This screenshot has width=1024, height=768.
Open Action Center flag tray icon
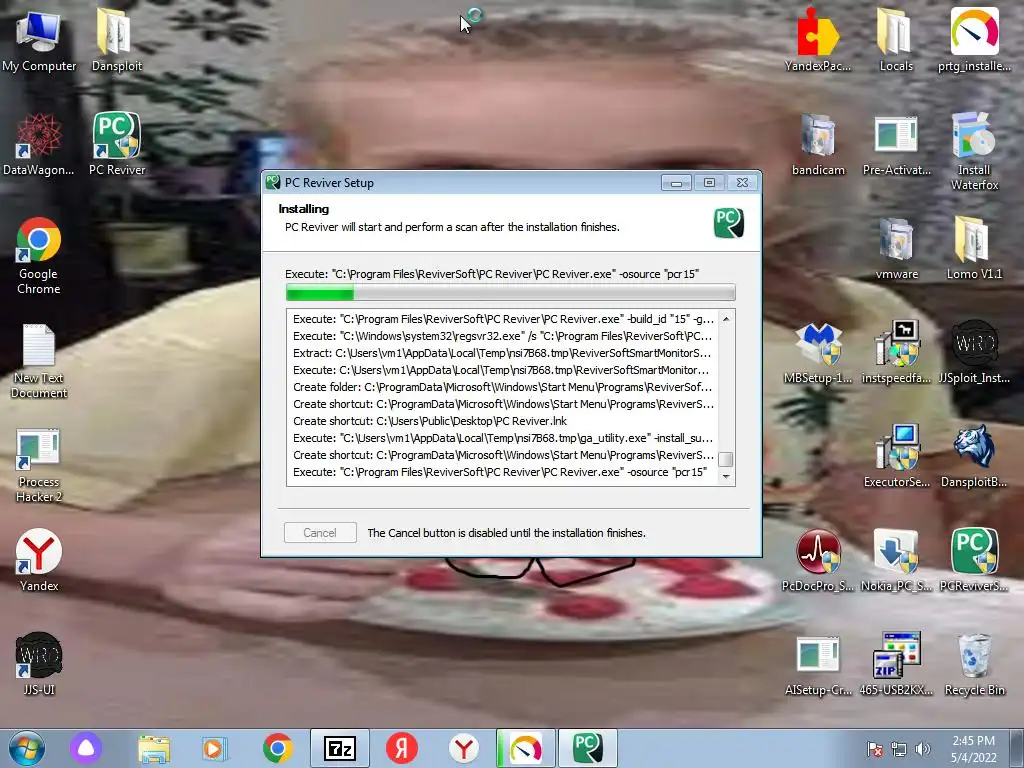click(x=874, y=750)
